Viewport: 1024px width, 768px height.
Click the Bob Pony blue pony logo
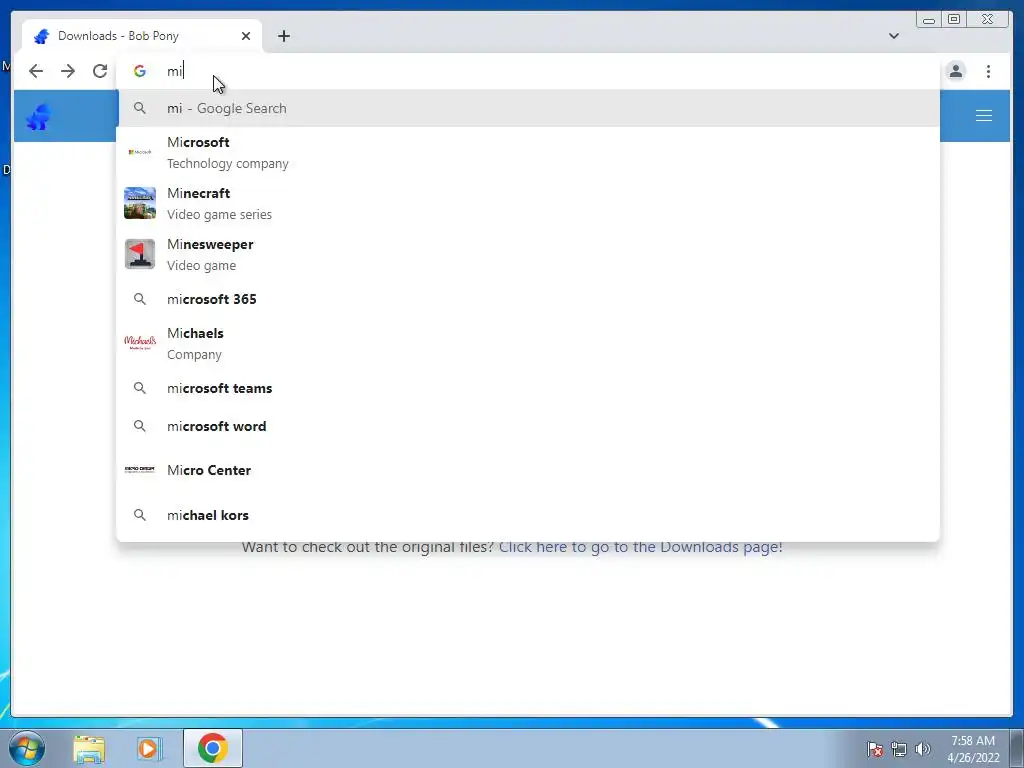click(x=39, y=117)
